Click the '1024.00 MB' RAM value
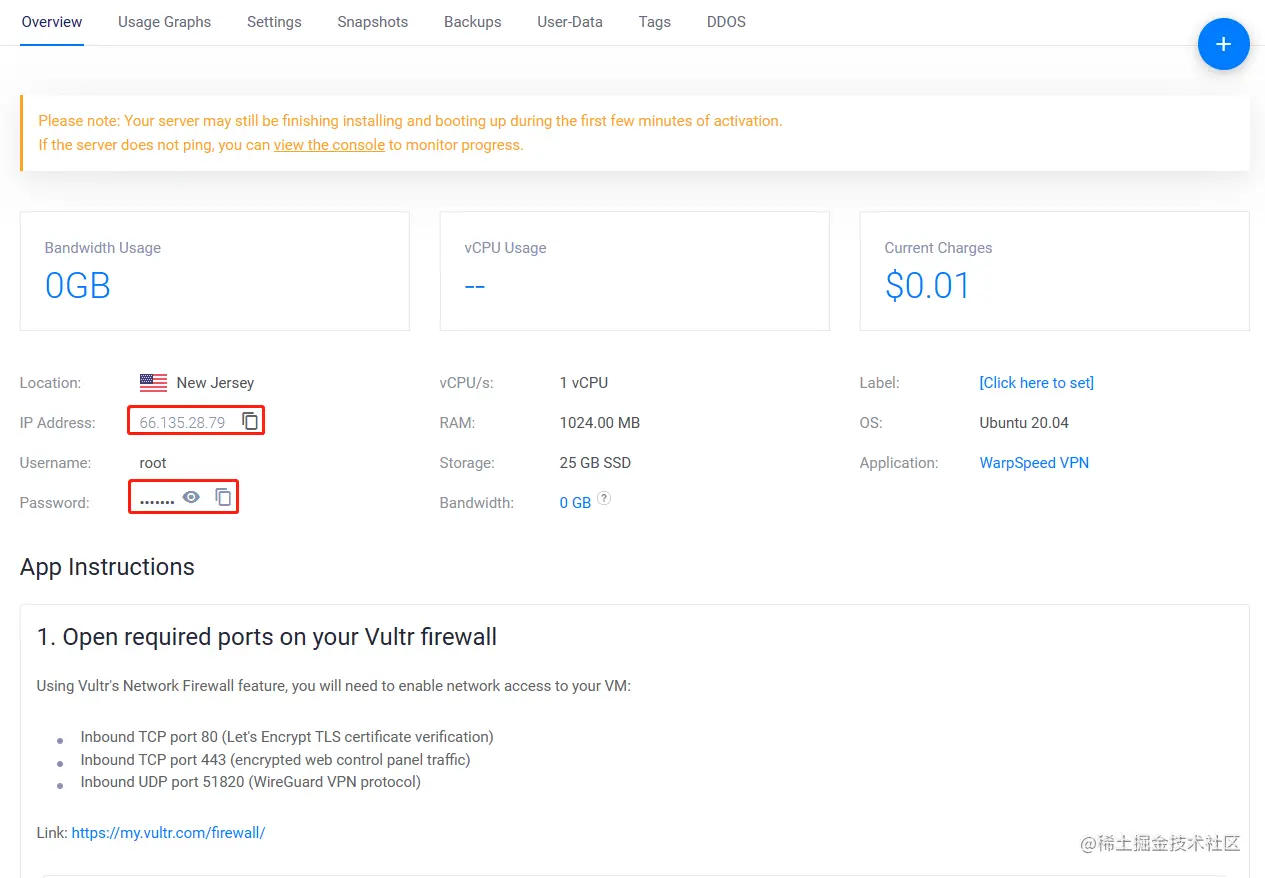 pyautogui.click(x=600, y=423)
